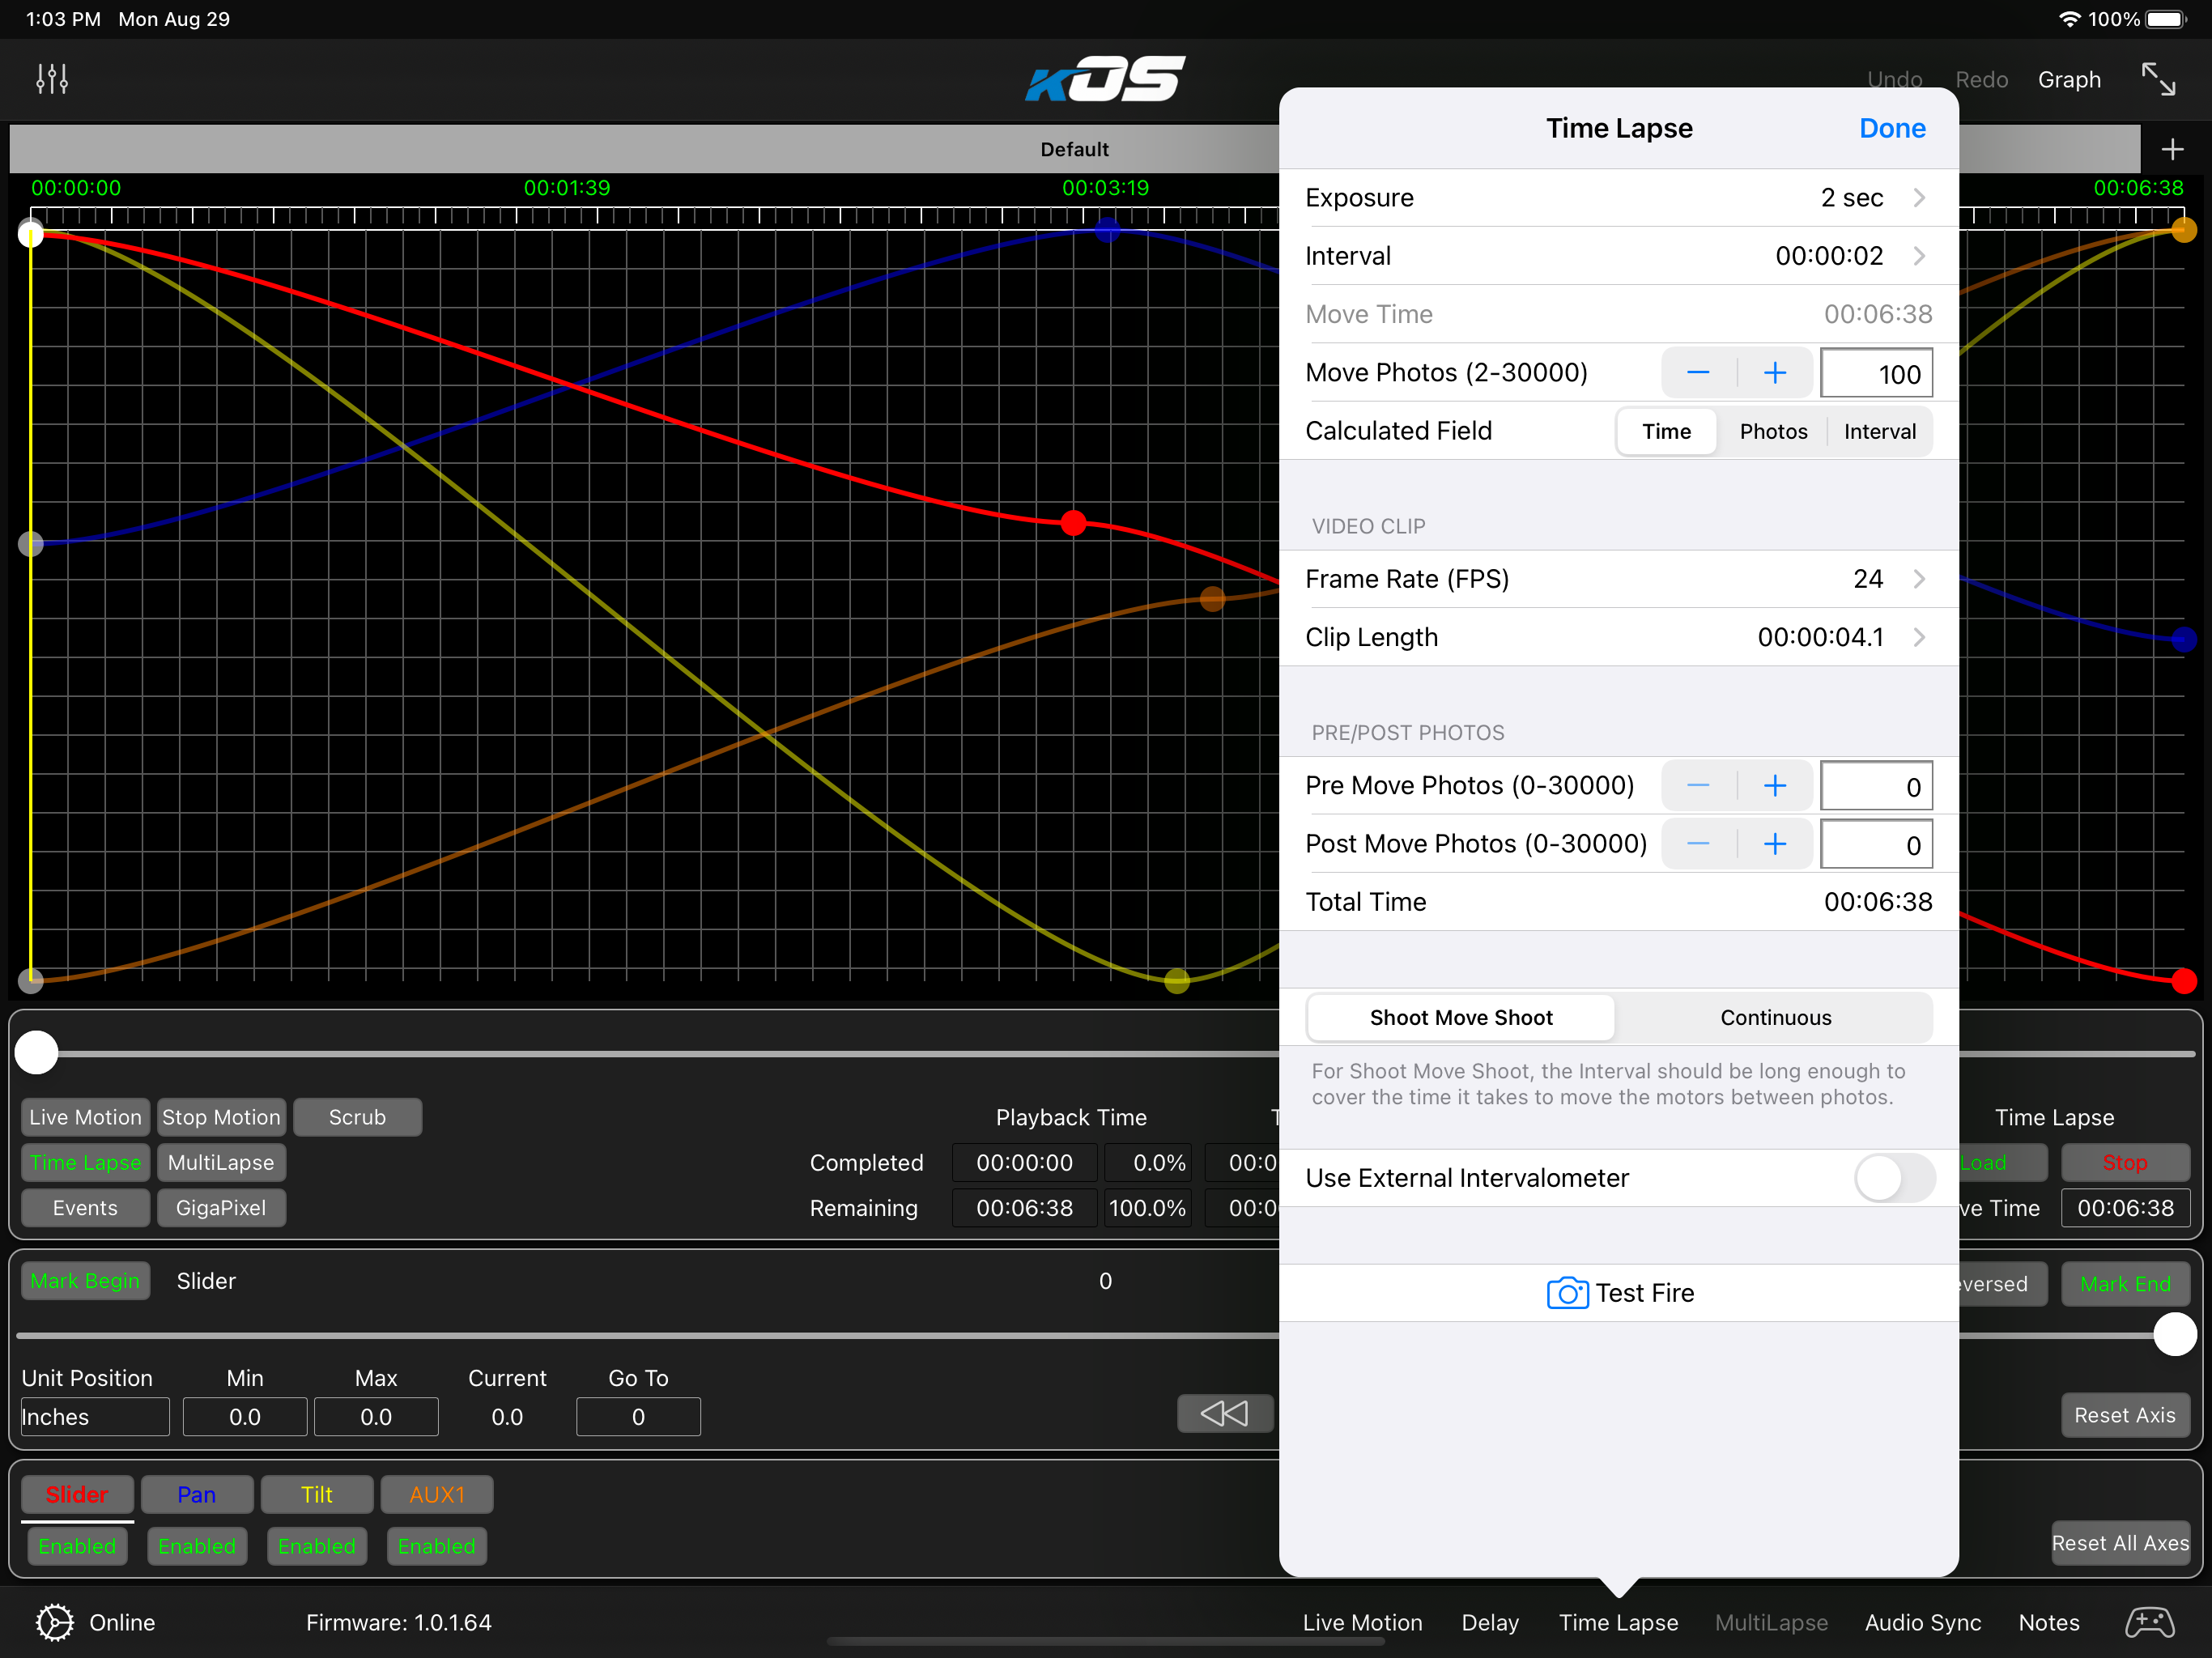
Task: Click the fullscreen expand arrows icon
Action: (x=2158, y=79)
